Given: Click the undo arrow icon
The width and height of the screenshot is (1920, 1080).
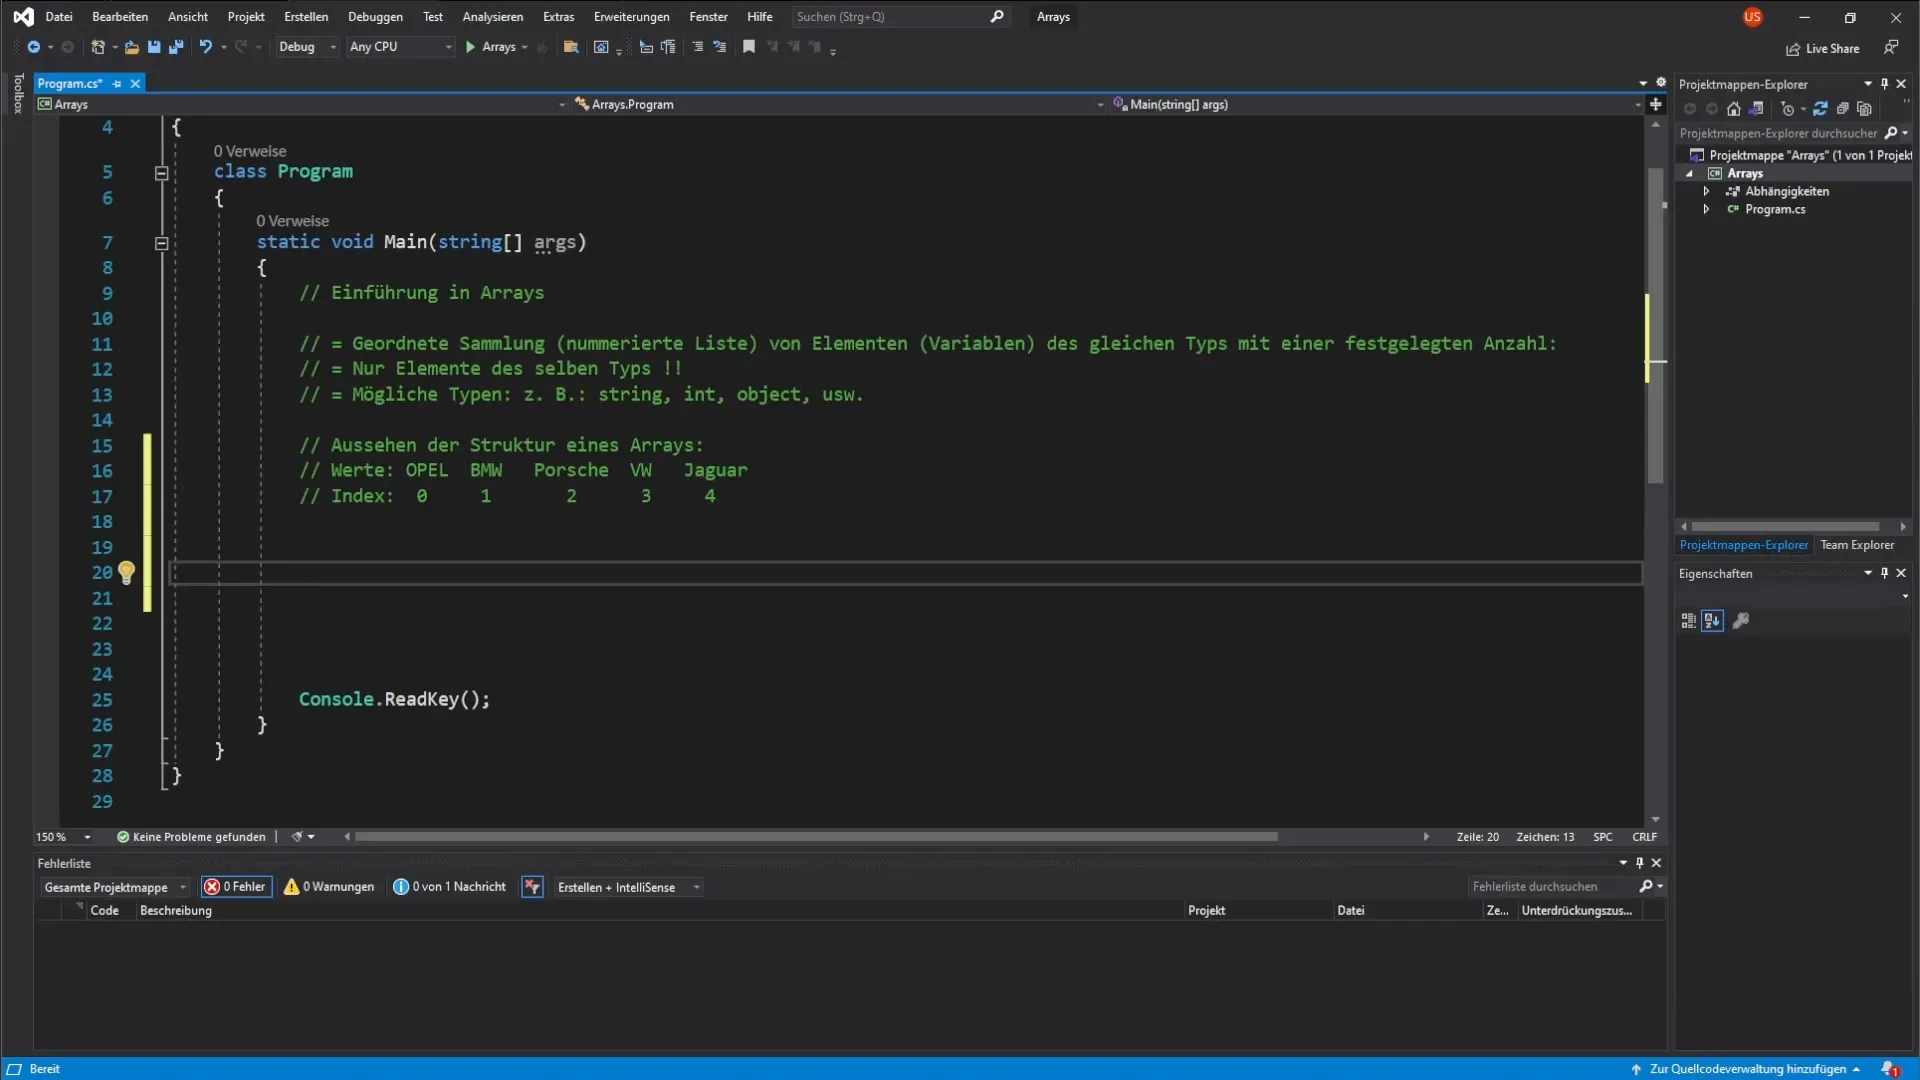Looking at the screenshot, I should point(205,47).
